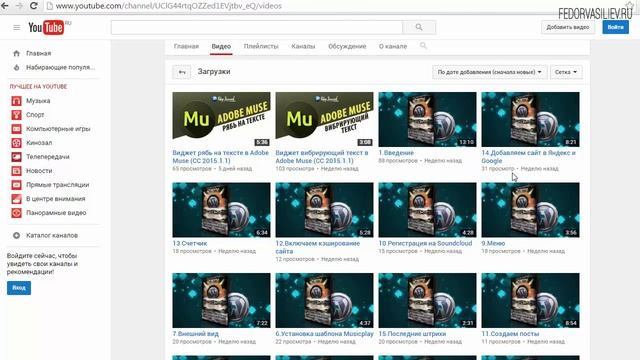Click the Добавить видео button
The height and width of the screenshot is (360, 640).
[x=568, y=27]
